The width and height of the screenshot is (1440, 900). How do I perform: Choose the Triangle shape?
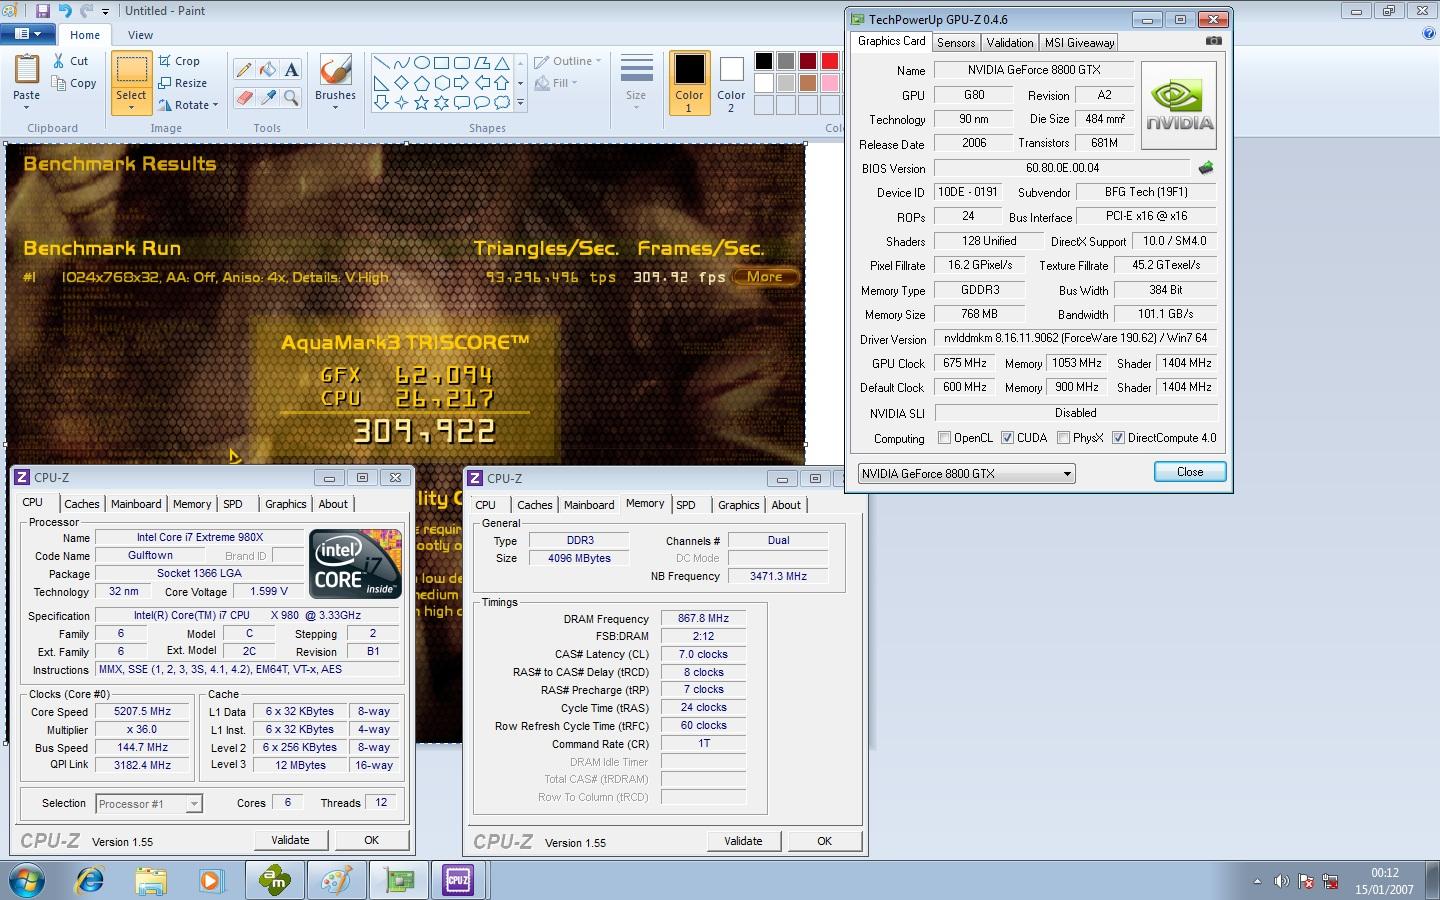pyautogui.click(x=502, y=62)
